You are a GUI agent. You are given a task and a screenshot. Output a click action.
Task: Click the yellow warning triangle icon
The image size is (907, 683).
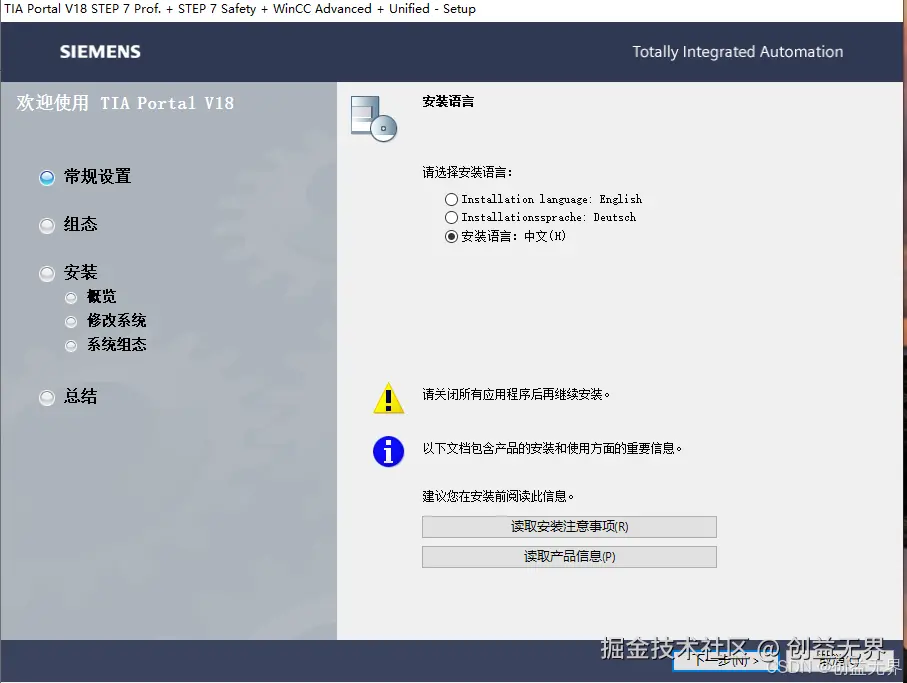coord(389,398)
